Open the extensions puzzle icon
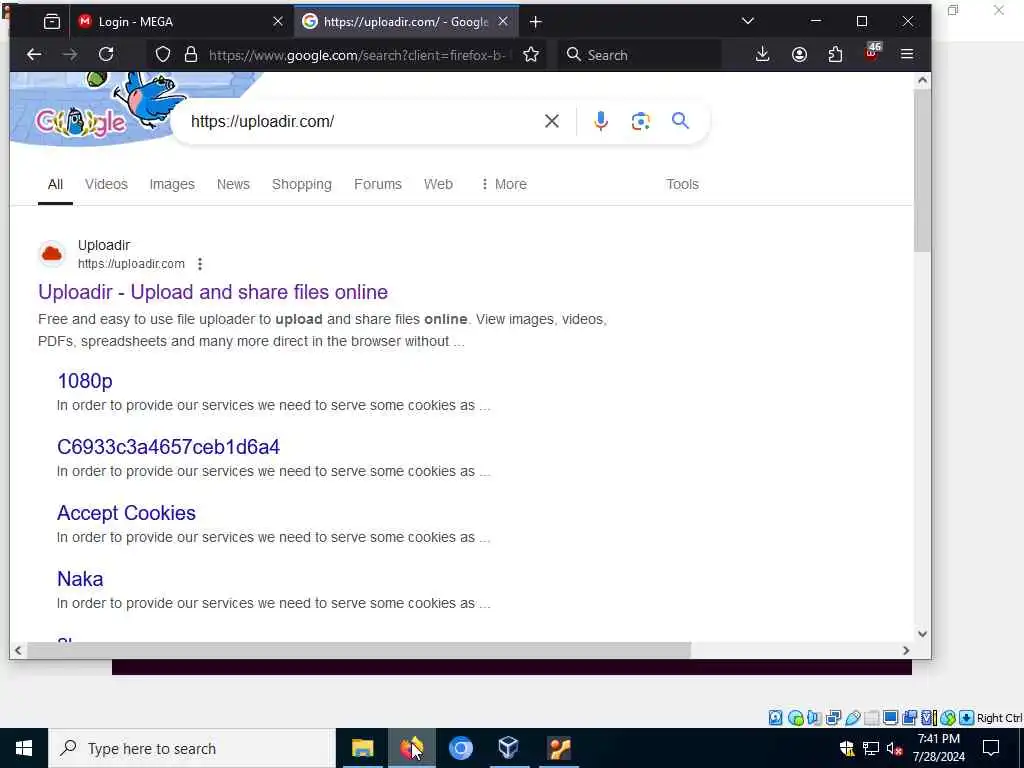The width and height of the screenshot is (1024, 768). [835, 55]
